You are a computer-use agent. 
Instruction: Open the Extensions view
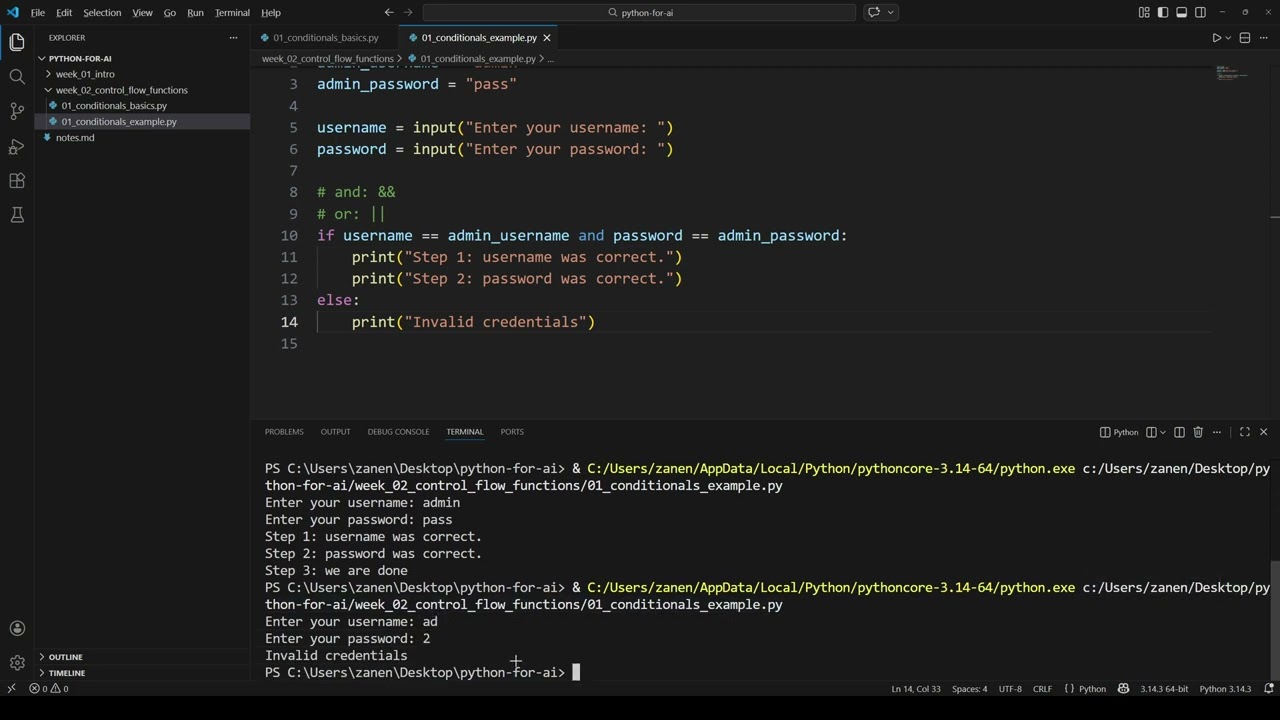tap(17, 181)
